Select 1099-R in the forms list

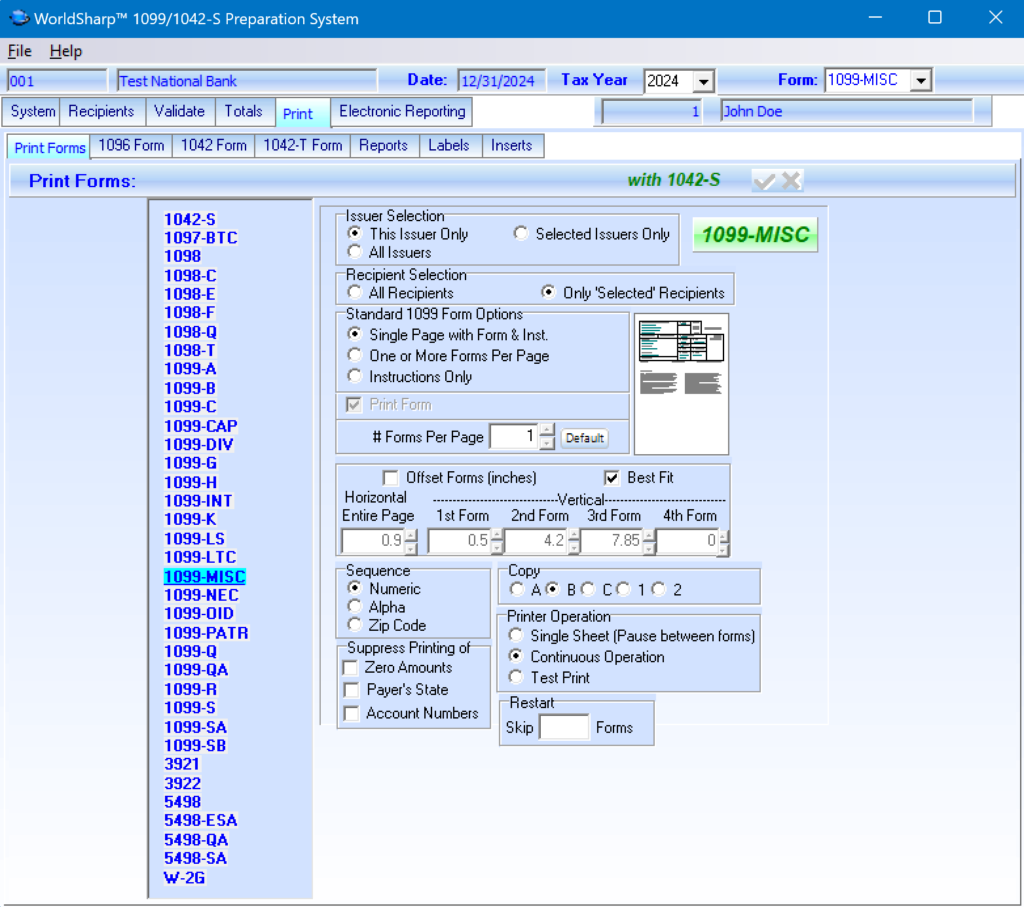click(190, 689)
